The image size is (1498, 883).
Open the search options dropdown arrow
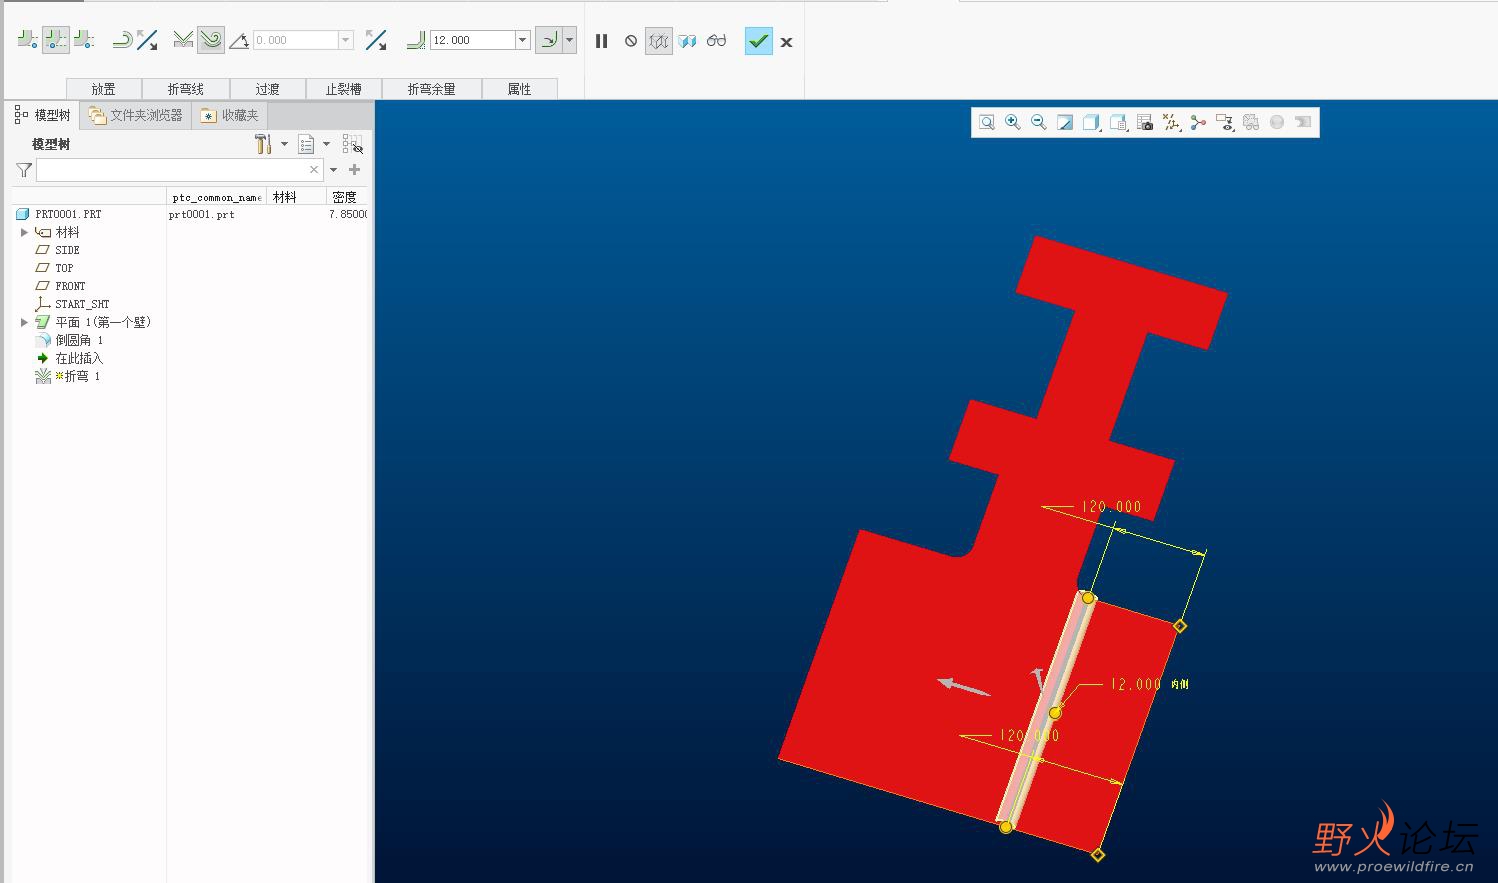(334, 170)
